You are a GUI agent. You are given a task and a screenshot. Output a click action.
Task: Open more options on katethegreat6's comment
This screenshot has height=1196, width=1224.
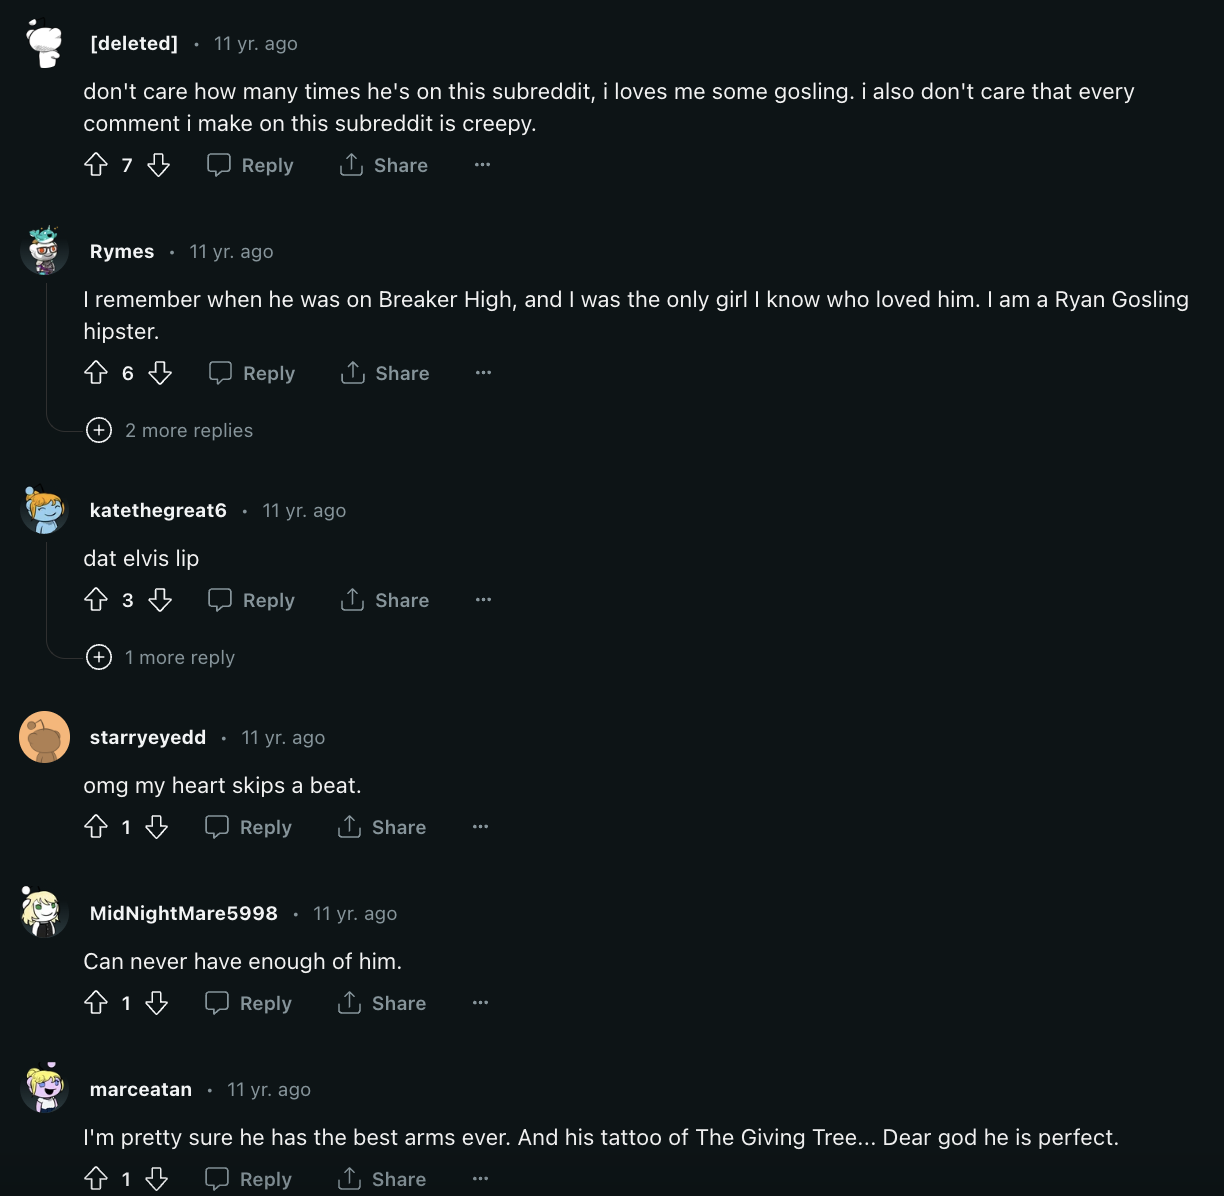[483, 600]
